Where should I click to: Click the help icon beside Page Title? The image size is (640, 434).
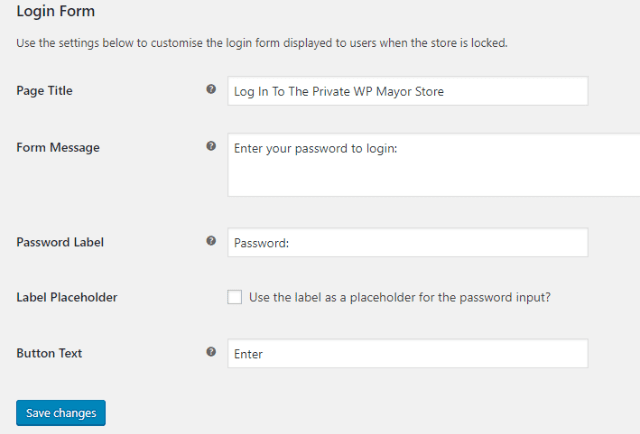(x=211, y=90)
